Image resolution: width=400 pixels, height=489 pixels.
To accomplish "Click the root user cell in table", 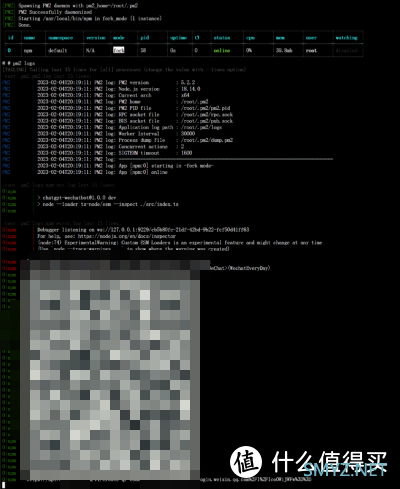I will [311, 50].
